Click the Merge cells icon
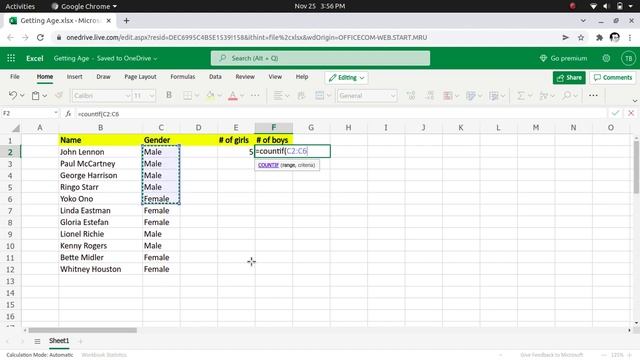 click(x=320, y=96)
